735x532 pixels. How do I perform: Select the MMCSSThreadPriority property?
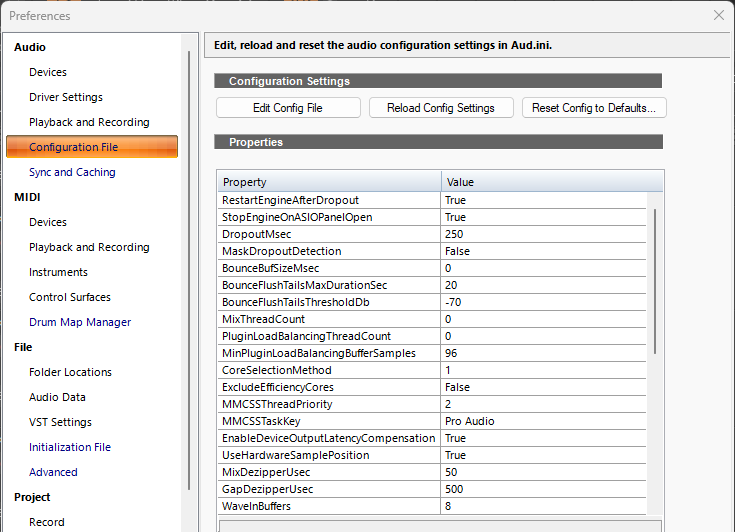click(329, 404)
